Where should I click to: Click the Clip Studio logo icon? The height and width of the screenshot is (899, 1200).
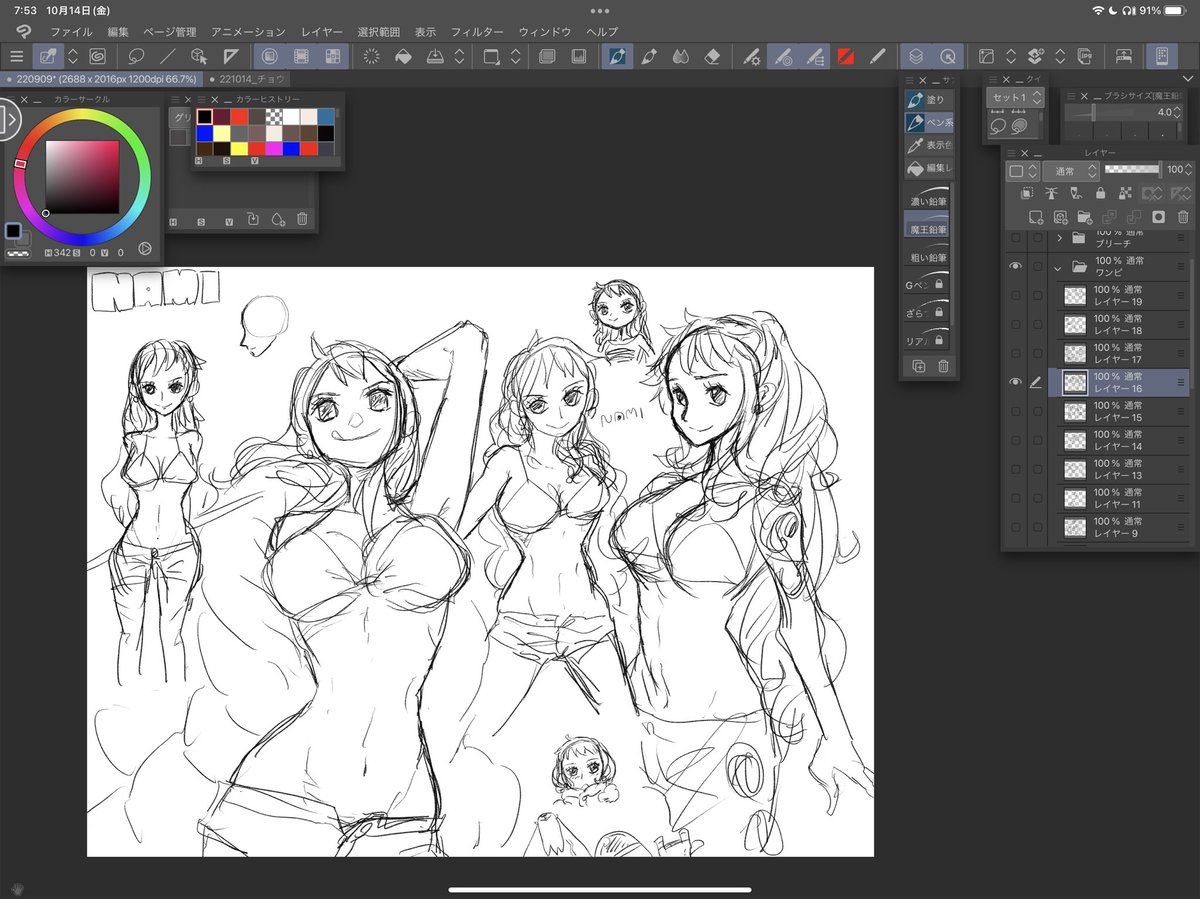(23, 31)
